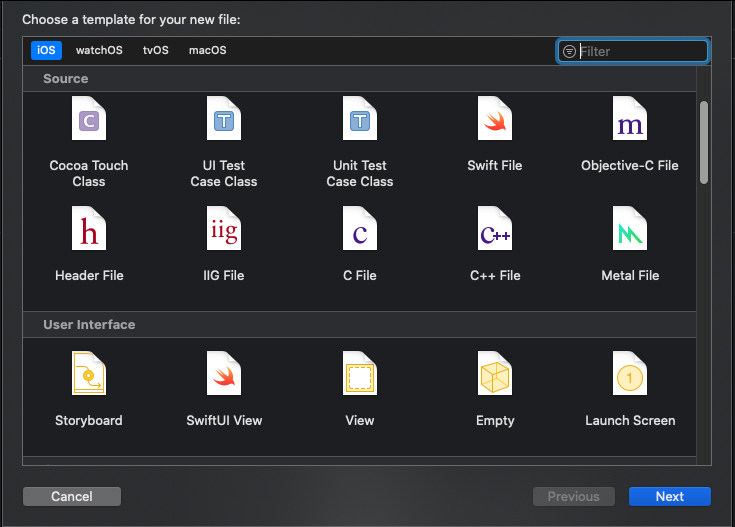Switch to the iOS platform tab
This screenshot has height=527, width=735.
click(46, 50)
